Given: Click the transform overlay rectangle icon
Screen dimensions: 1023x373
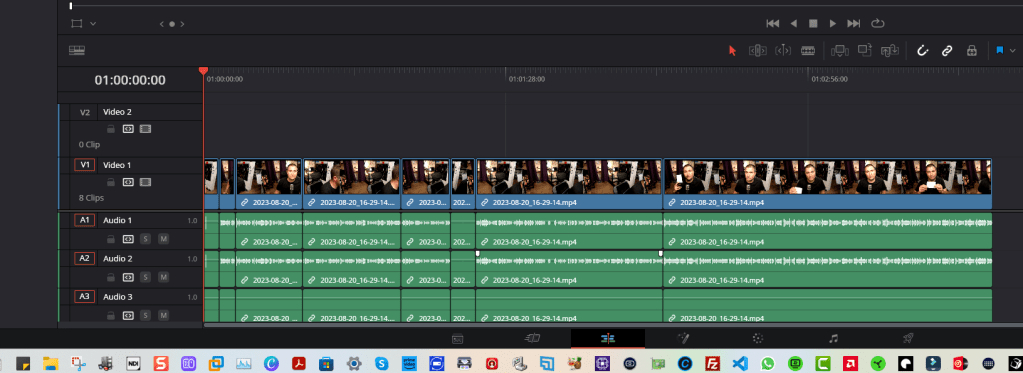Looking at the screenshot, I should tap(77, 23).
